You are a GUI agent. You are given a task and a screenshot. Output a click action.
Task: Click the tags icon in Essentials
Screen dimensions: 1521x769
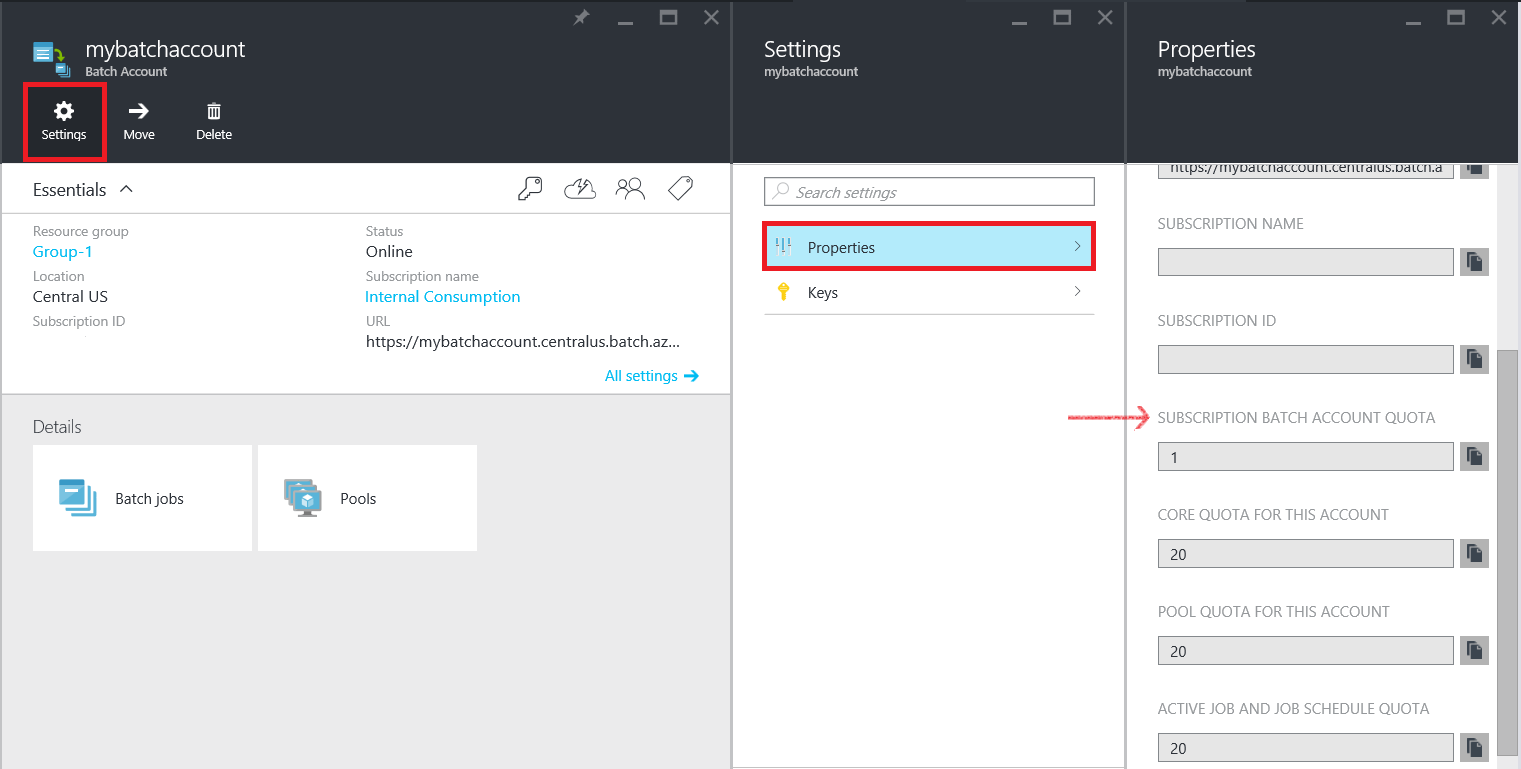click(681, 189)
